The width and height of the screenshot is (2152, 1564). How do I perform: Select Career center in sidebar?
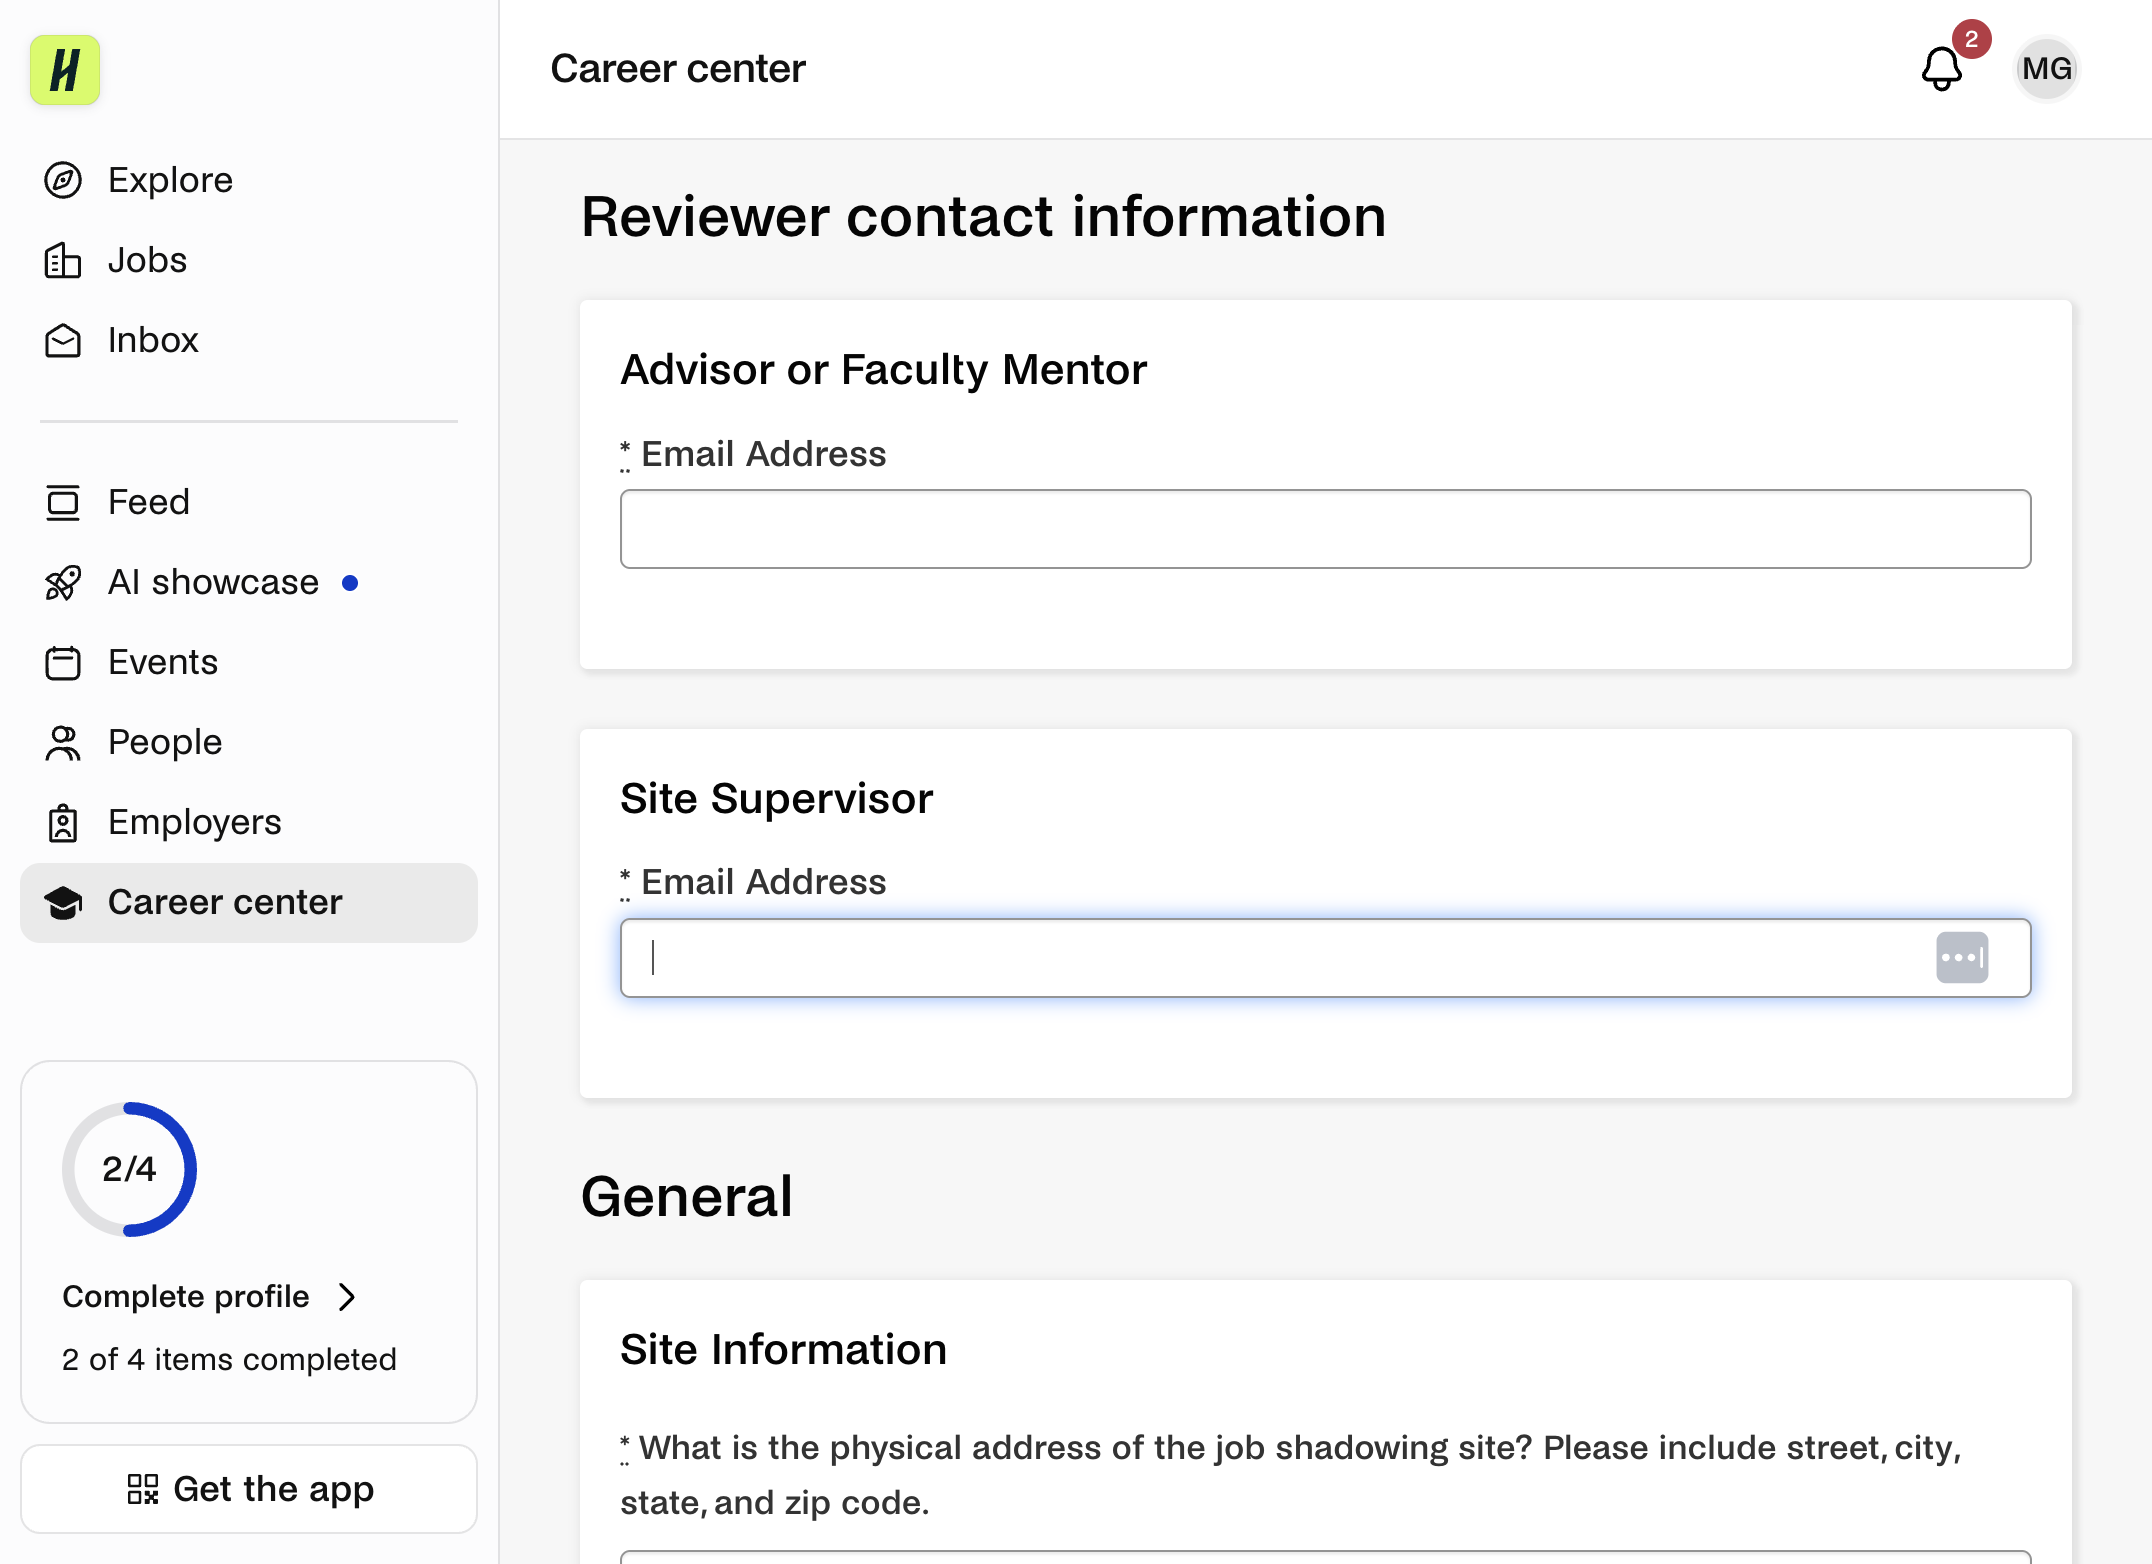[248, 902]
